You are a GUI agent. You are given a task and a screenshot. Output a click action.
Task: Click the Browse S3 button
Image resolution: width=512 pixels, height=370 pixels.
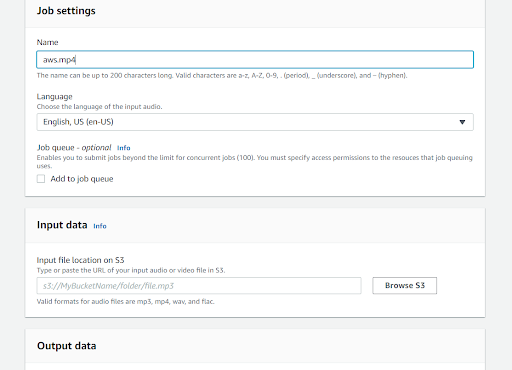pos(405,286)
